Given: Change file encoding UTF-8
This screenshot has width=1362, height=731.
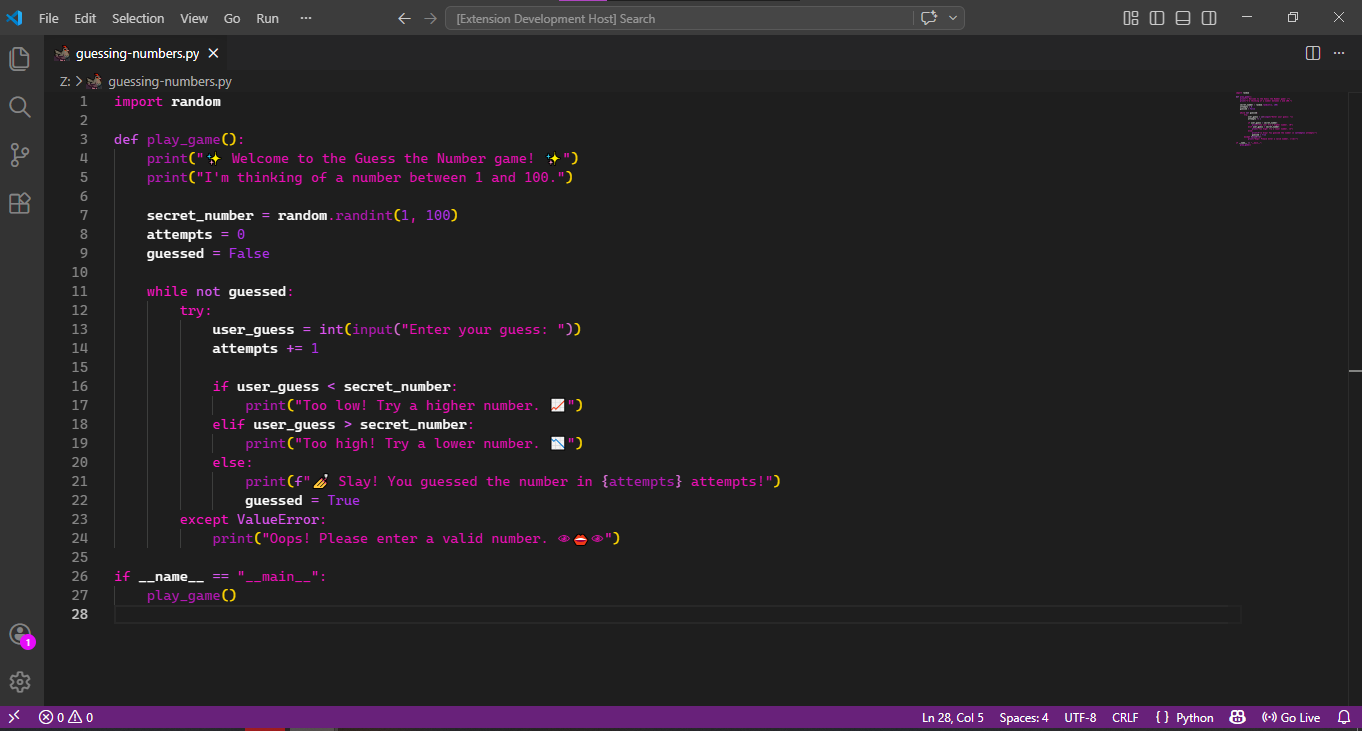Looking at the screenshot, I should (1080, 717).
